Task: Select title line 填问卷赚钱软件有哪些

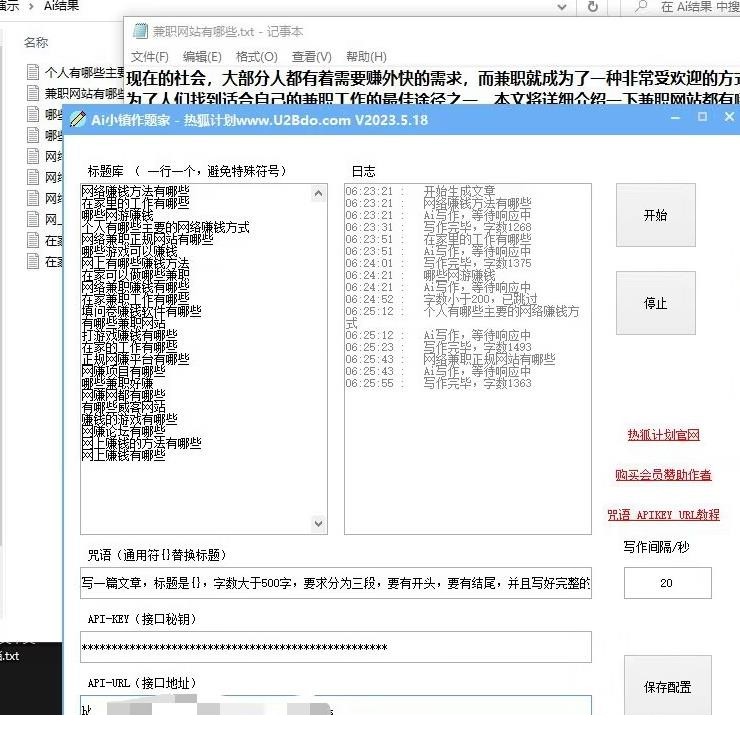Action: click(141, 311)
